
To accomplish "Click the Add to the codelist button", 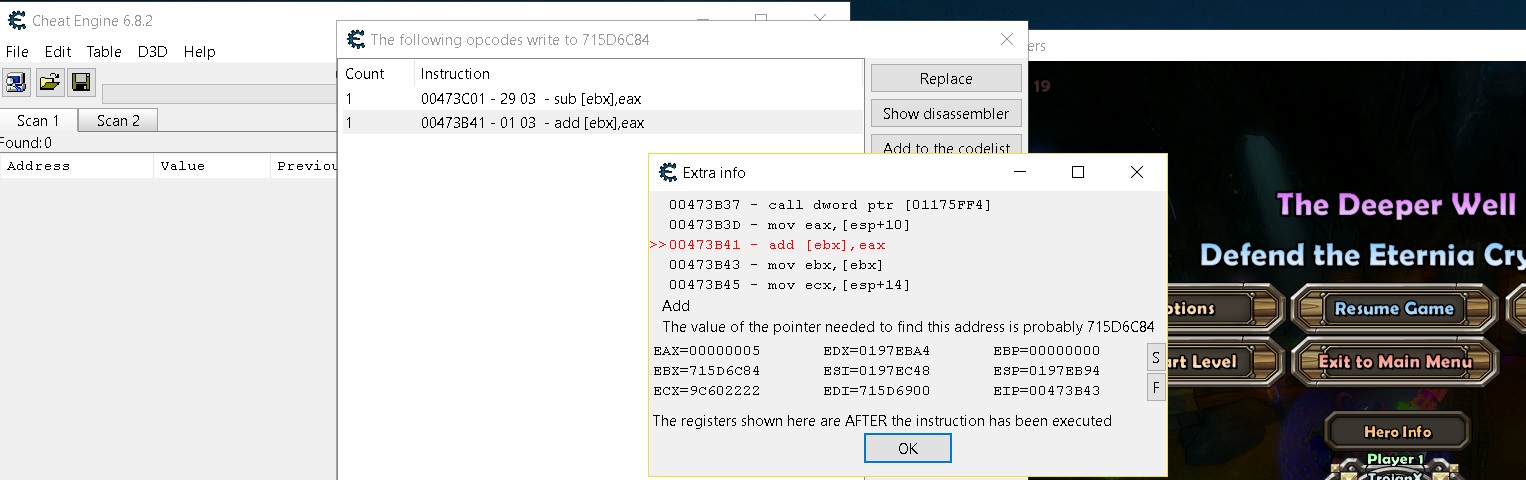I will [x=945, y=147].
